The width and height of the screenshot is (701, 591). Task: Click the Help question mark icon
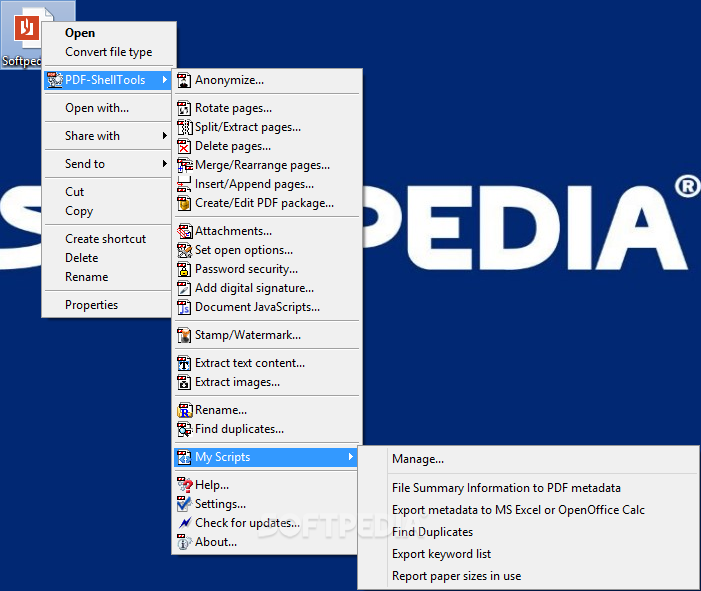coord(185,485)
